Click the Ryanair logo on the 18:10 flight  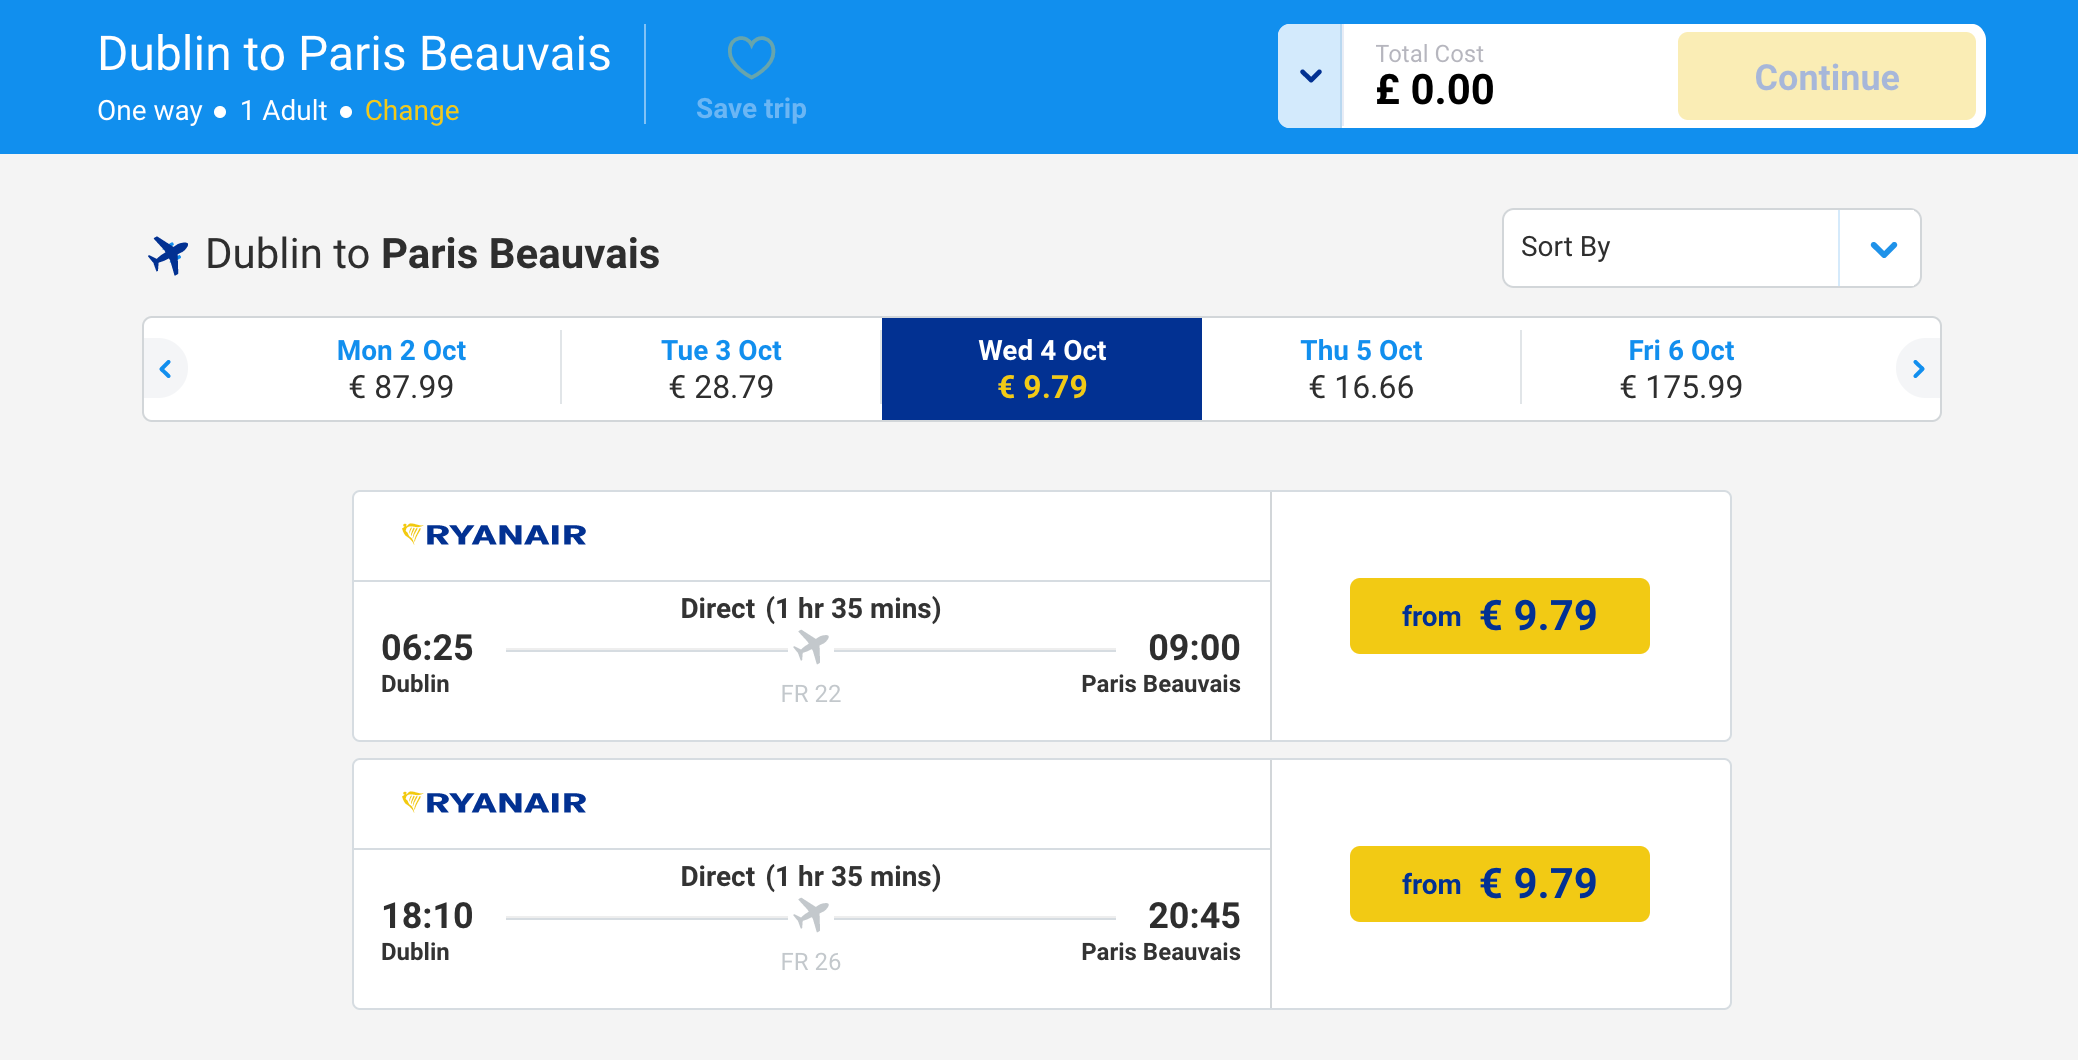tap(494, 803)
